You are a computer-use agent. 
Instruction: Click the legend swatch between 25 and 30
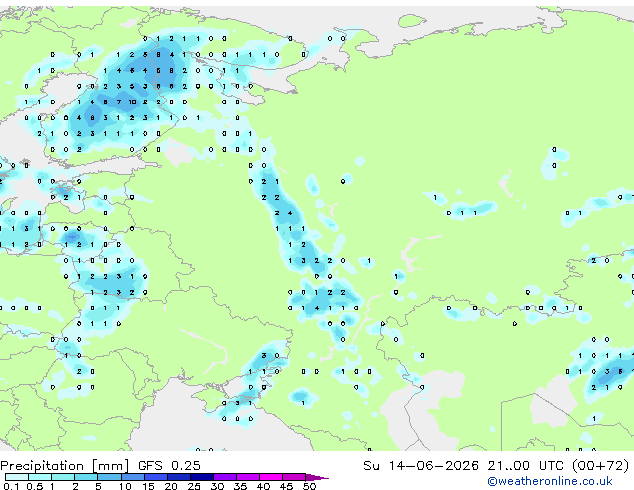coord(201,477)
